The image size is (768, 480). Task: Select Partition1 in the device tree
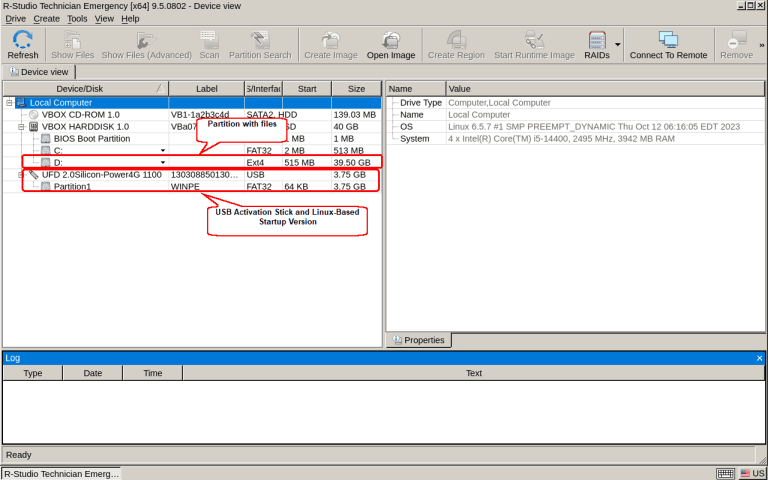tap(72, 186)
